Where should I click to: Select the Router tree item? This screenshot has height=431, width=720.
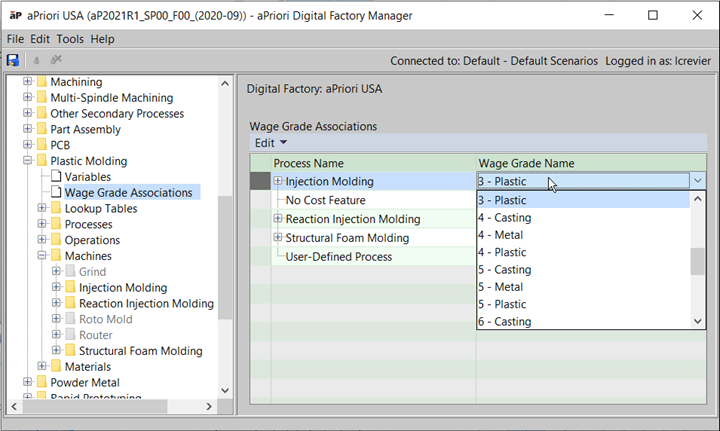pyautogui.click(x=96, y=335)
